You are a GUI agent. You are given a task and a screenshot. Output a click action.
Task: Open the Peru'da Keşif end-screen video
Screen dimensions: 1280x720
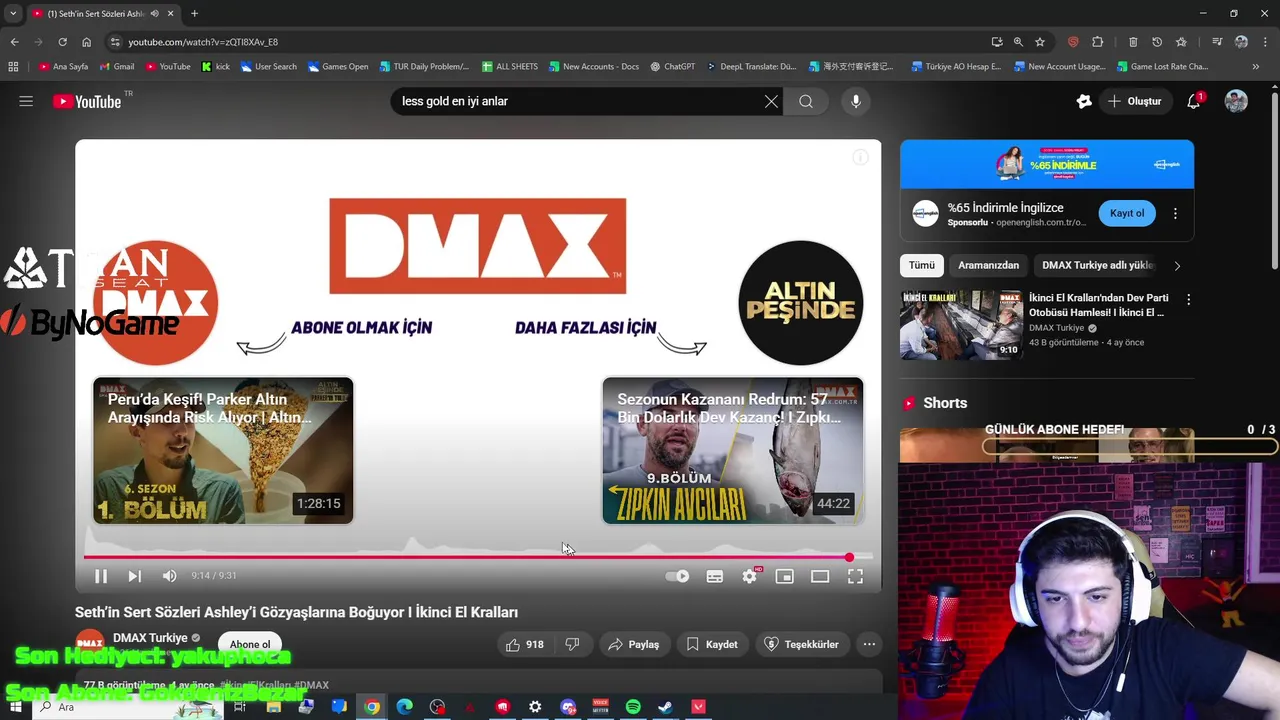[x=223, y=450]
